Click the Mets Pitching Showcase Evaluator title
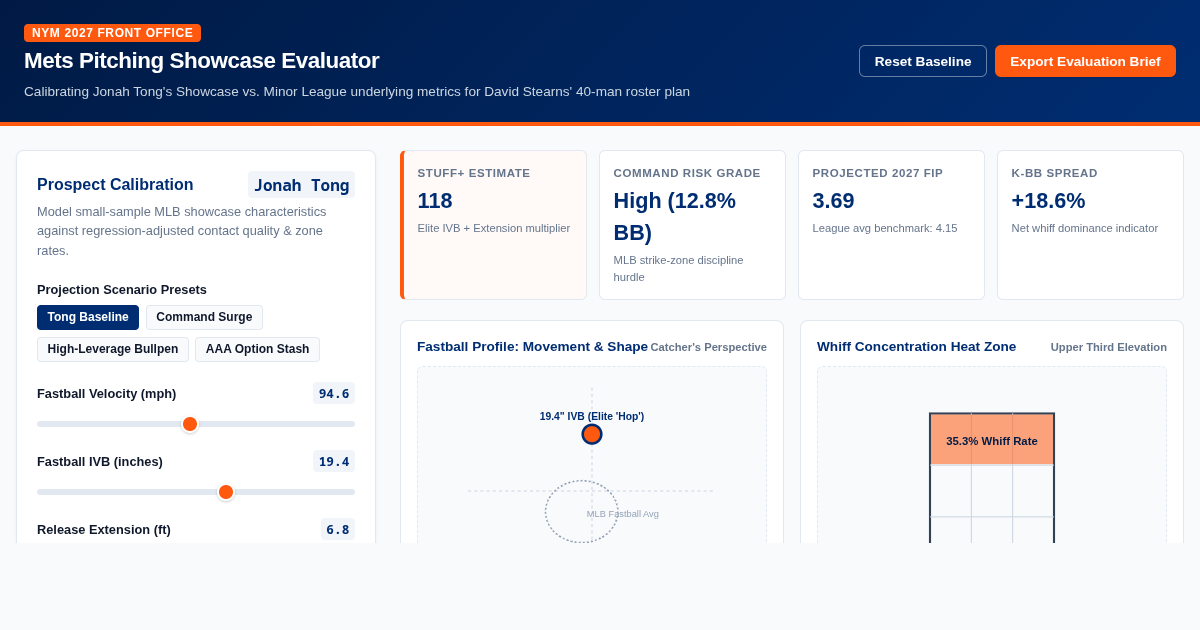 pyautogui.click(x=201, y=61)
